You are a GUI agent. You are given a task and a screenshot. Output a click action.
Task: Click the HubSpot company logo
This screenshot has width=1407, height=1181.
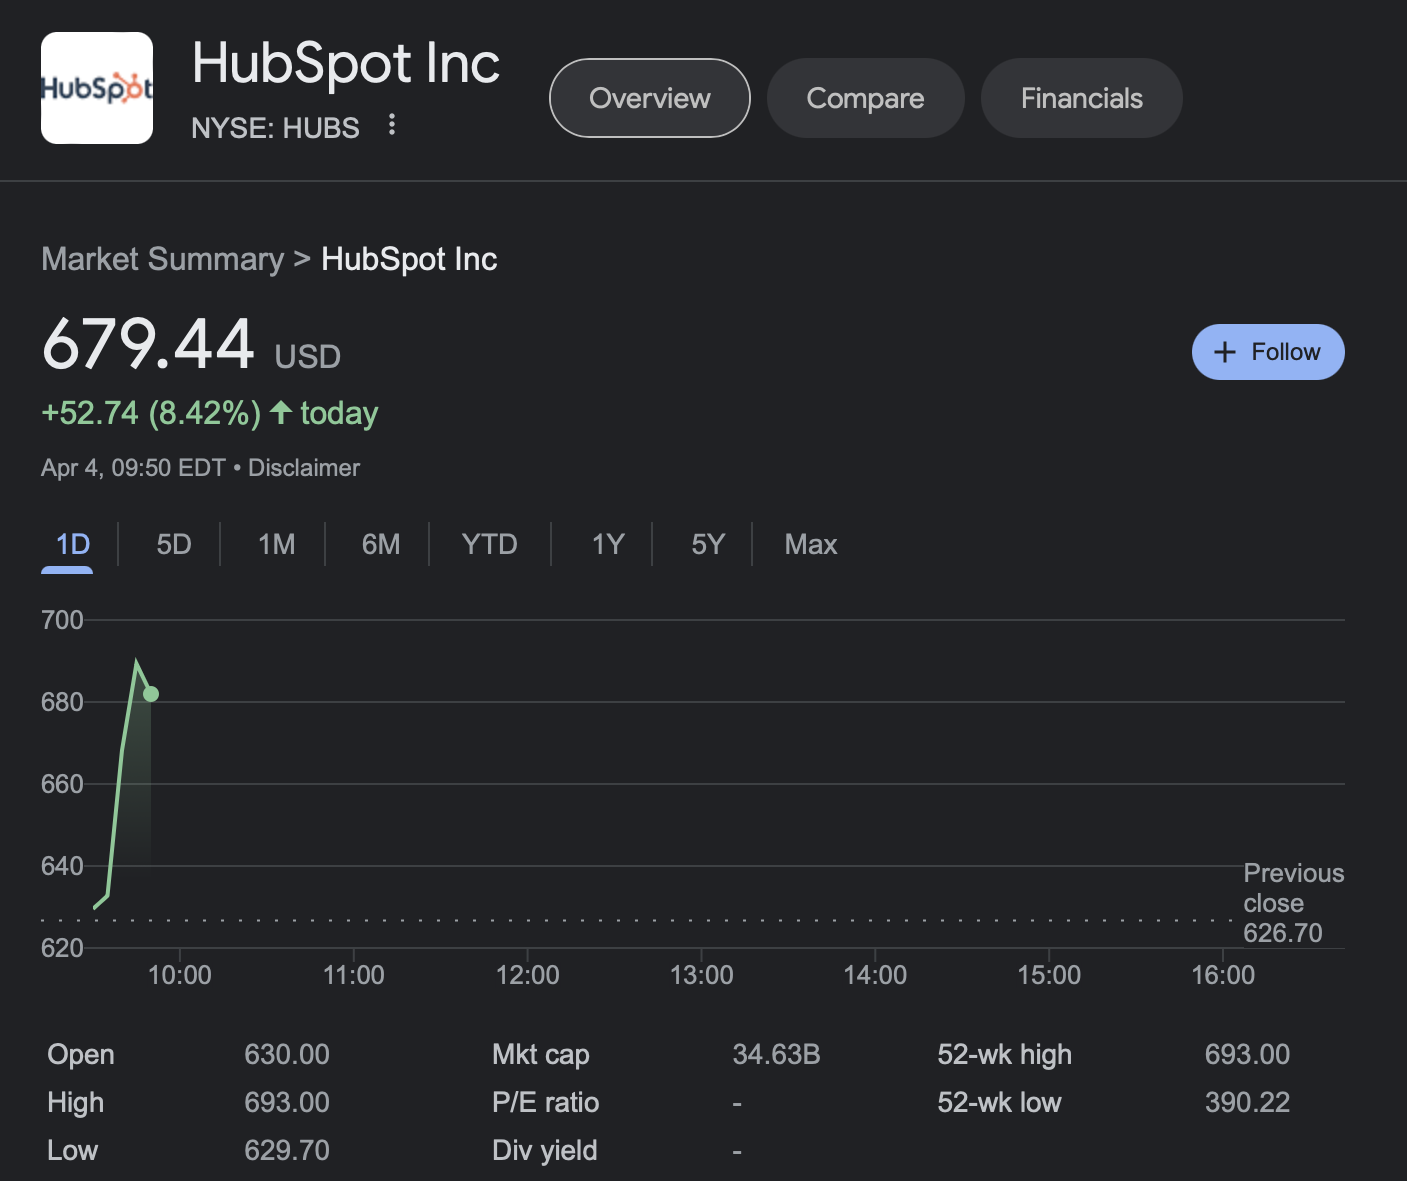96,87
